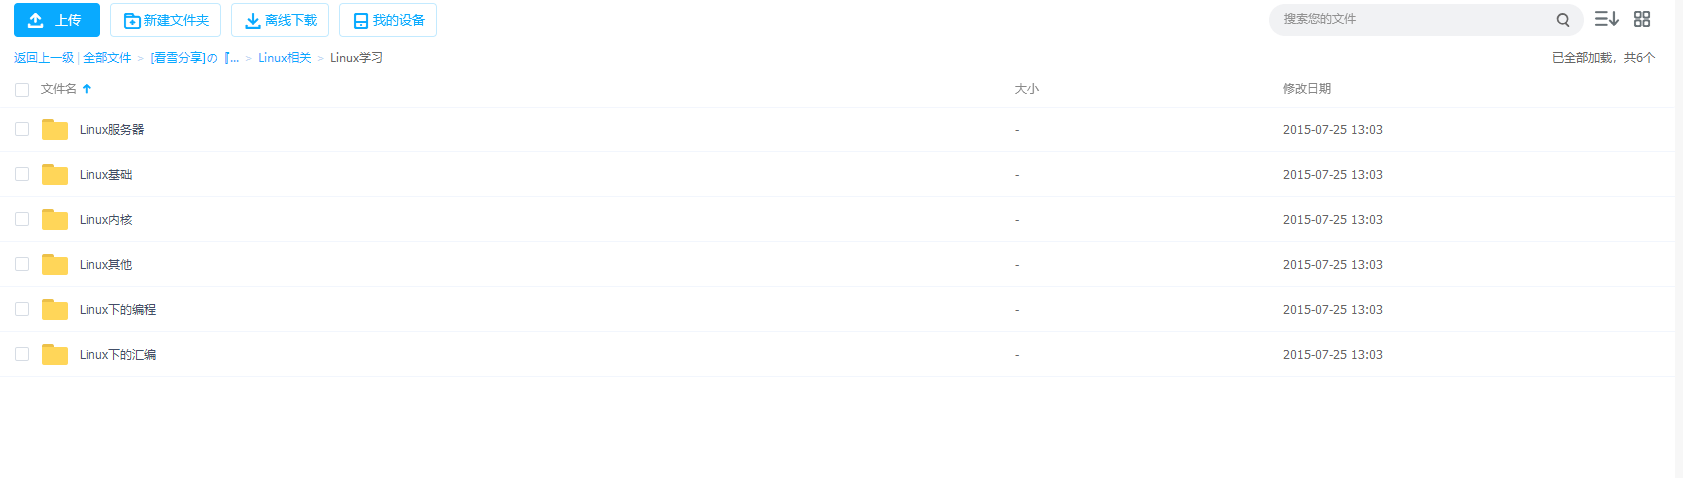Open 我的设备 my devices
The height and width of the screenshot is (478, 1683).
coord(388,20)
